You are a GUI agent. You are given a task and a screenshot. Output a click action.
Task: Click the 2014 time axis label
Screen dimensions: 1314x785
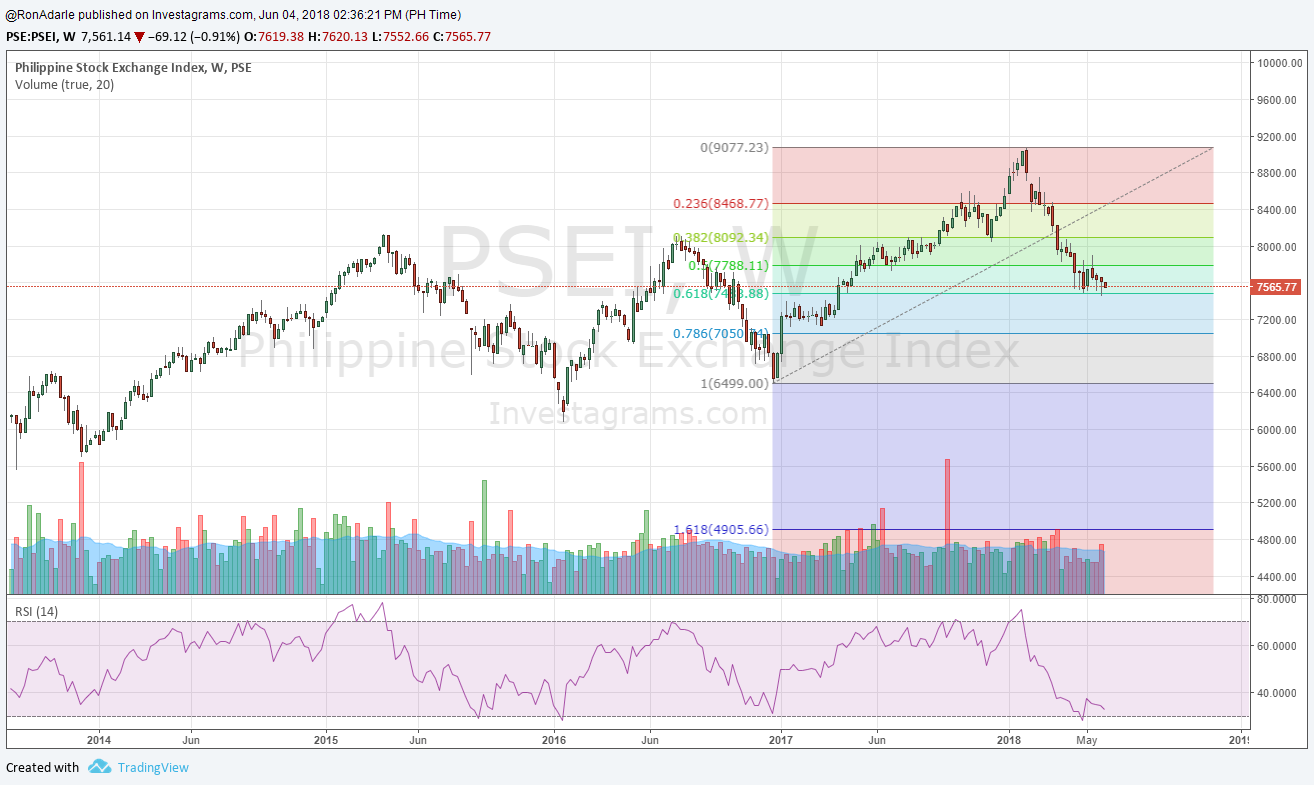point(98,740)
